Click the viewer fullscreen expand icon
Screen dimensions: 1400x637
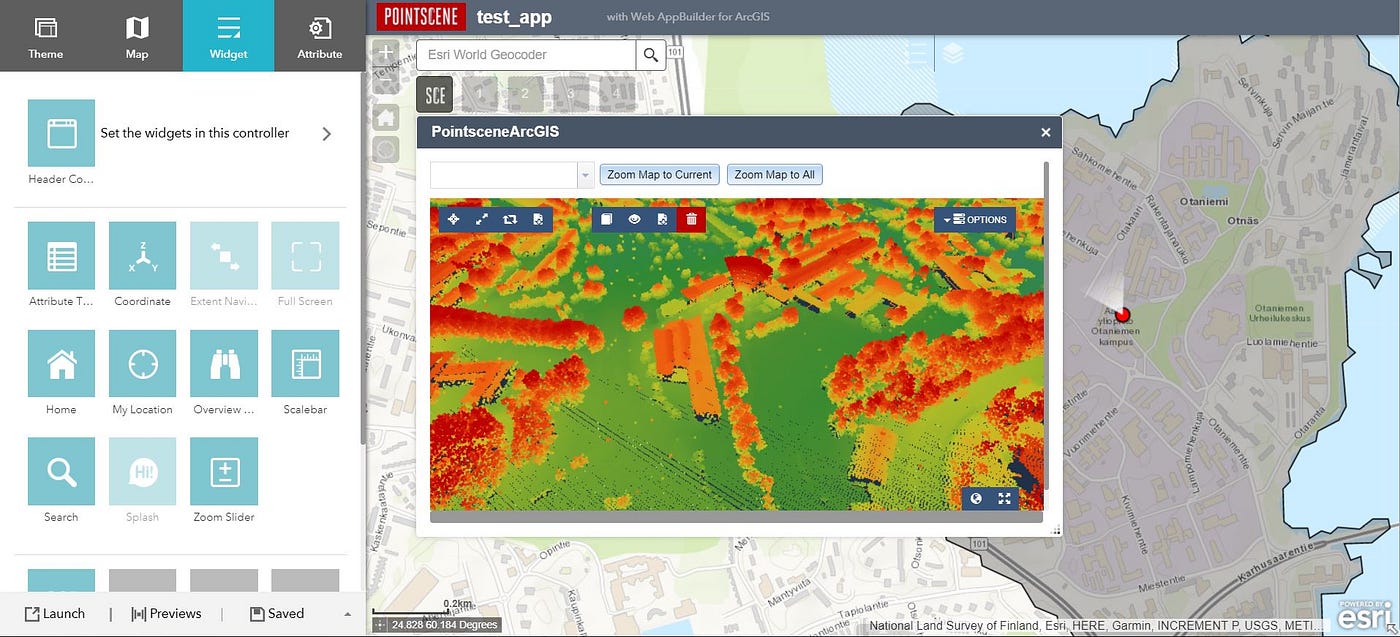[x=1005, y=499]
